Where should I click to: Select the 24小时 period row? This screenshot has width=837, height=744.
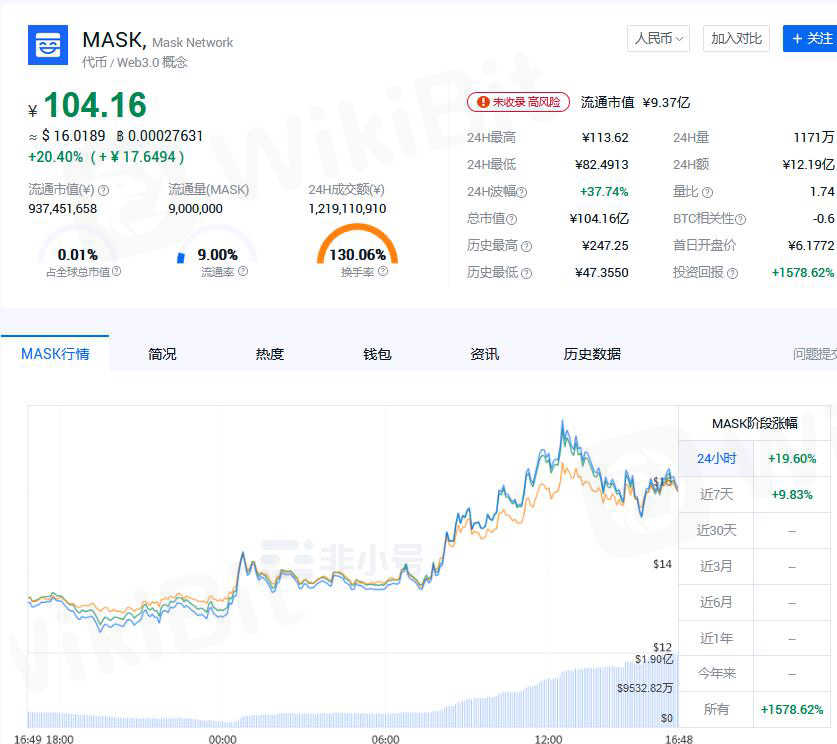716,459
